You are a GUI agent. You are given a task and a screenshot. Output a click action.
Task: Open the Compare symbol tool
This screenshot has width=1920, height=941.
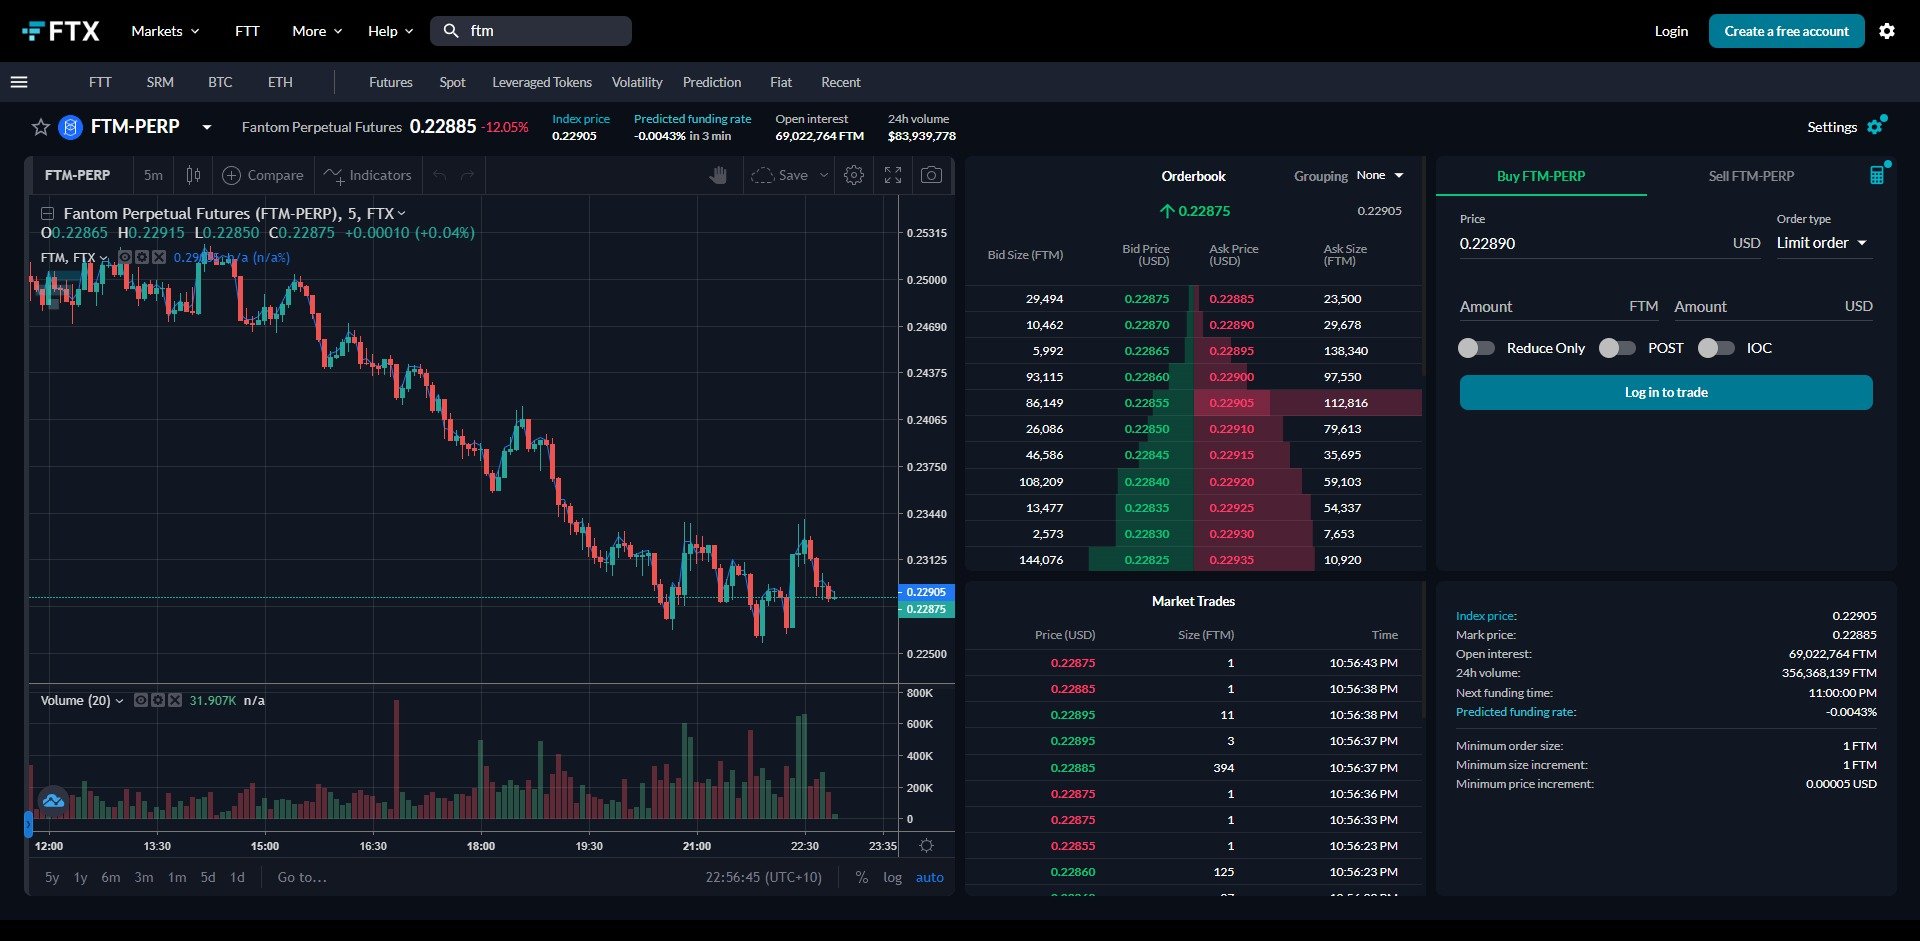pos(262,175)
